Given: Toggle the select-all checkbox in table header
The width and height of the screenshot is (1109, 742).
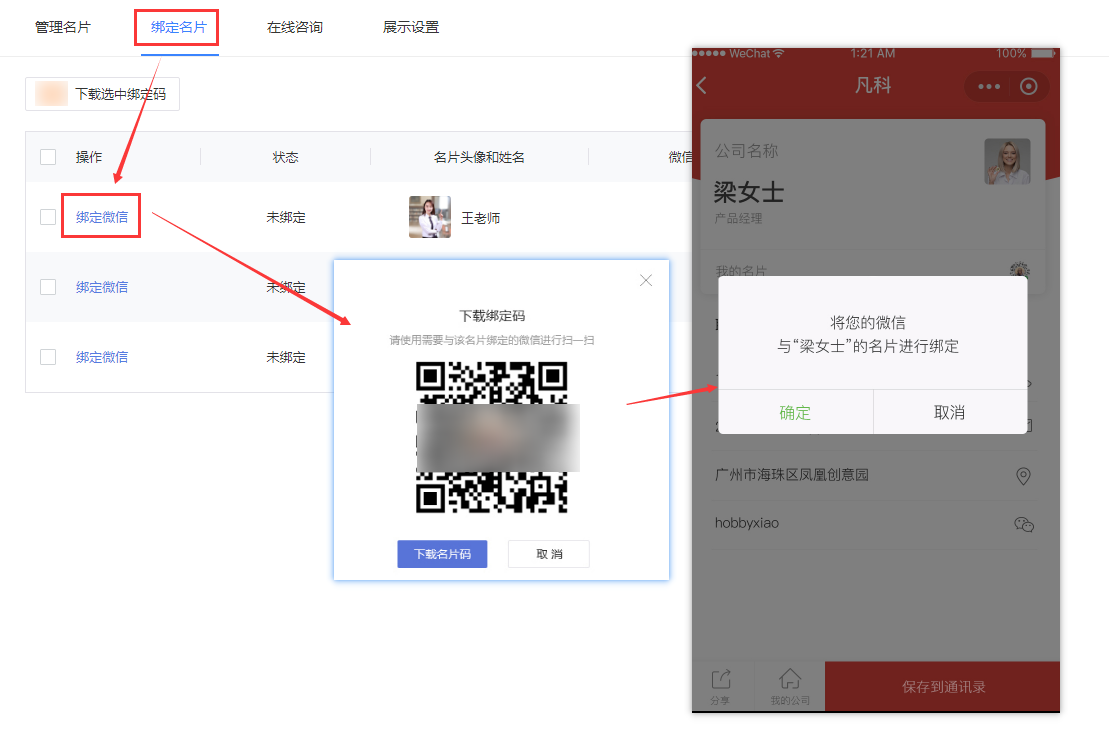Looking at the screenshot, I should [x=48, y=157].
